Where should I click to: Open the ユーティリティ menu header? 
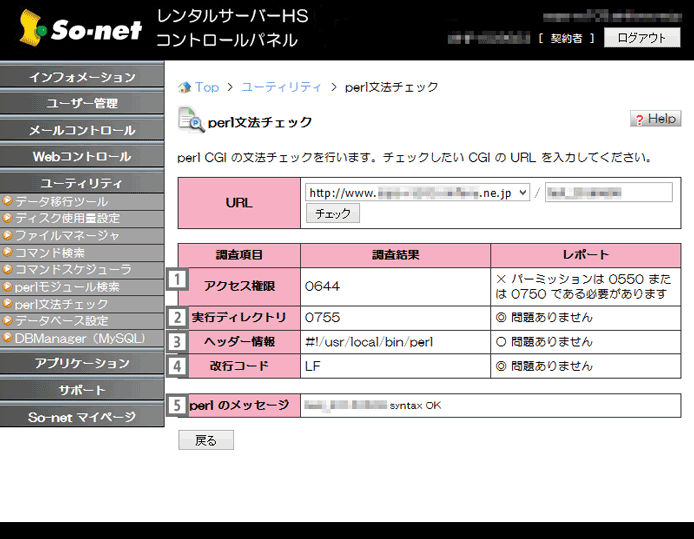click(x=82, y=182)
